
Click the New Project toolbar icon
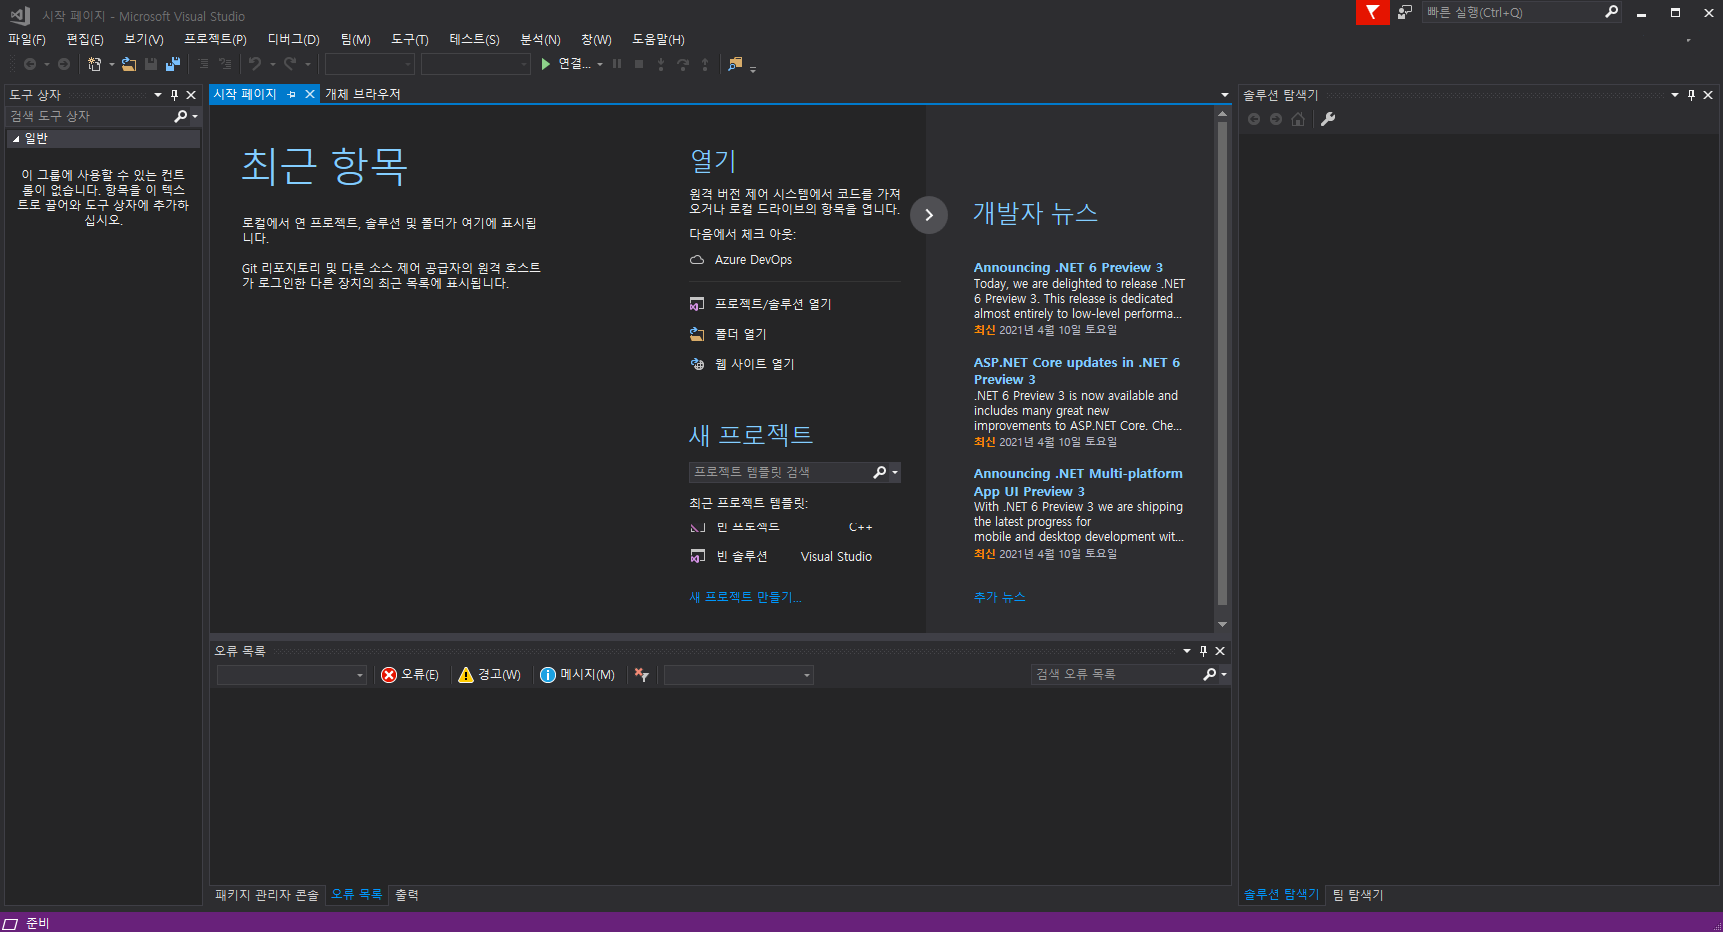pyautogui.click(x=94, y=64)
